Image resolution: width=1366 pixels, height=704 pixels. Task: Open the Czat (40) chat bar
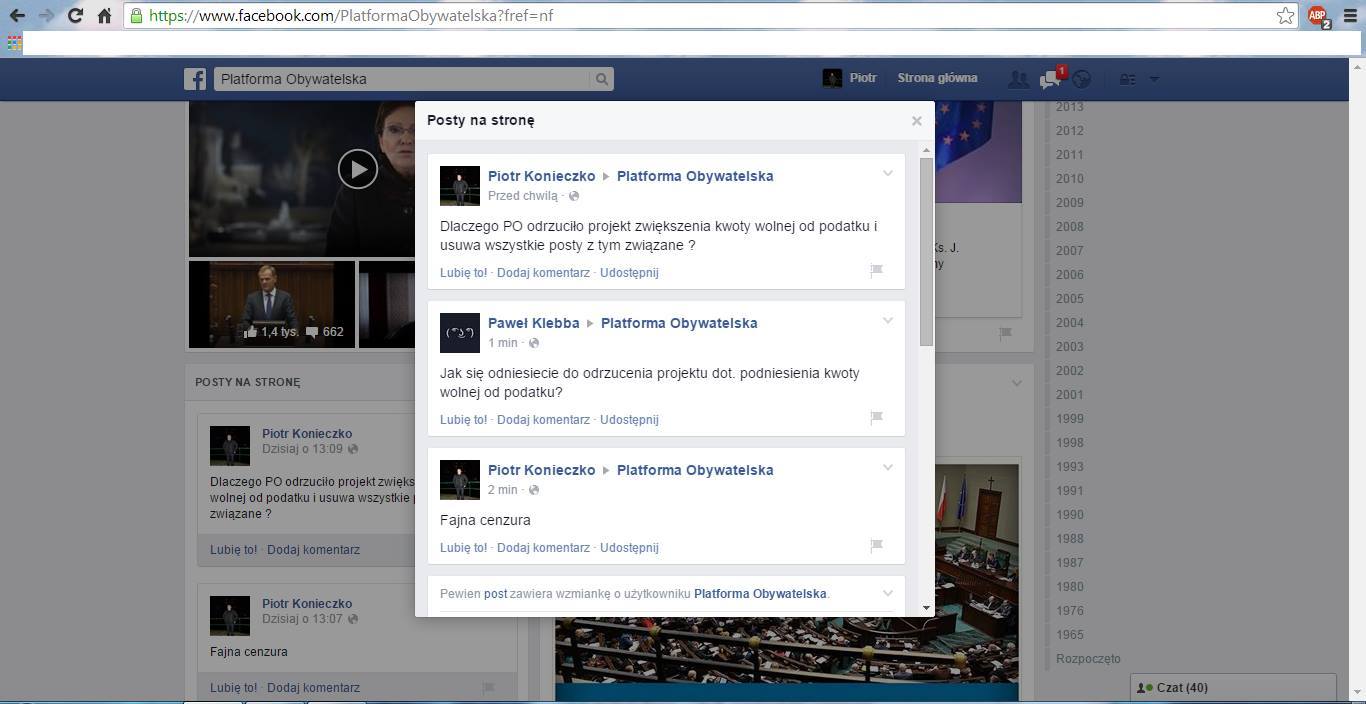pos(1233,688)
